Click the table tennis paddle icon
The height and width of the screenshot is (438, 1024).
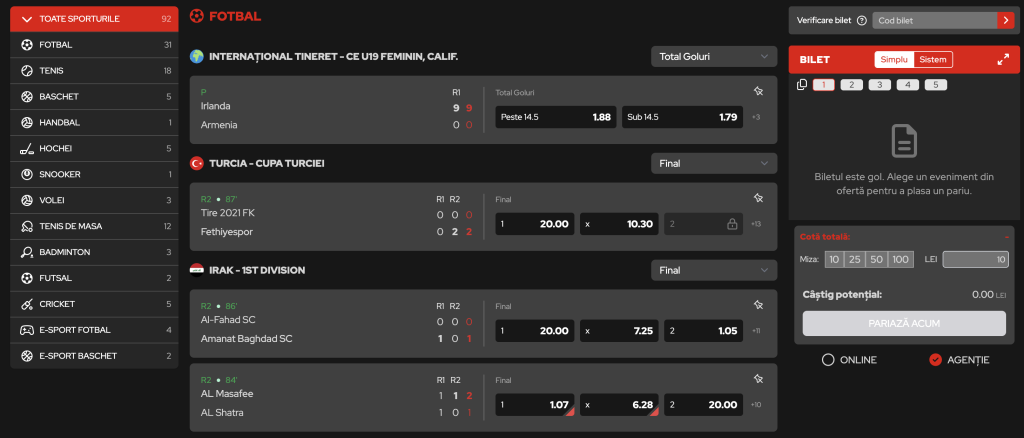(x=27, y=227)
